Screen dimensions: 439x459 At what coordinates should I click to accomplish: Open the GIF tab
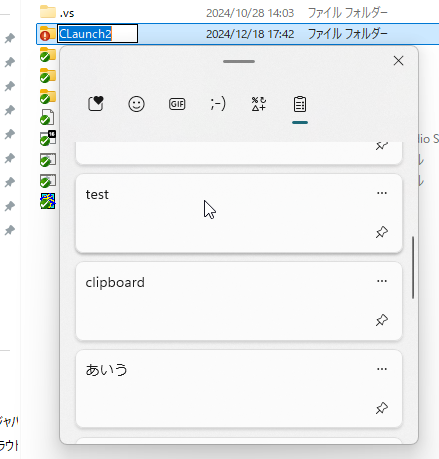click(x=177, y=104)
